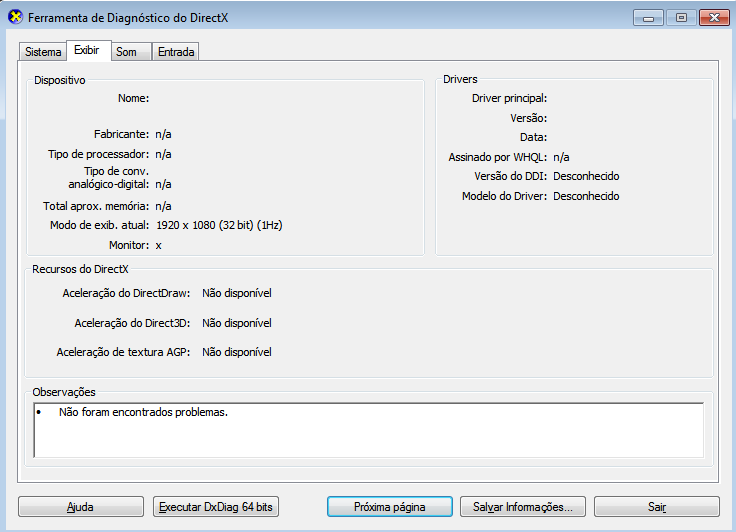This screenshot has width=736, height=532.
Task: Click the DirectX icon in the title bar
Action: pos(15,17)
